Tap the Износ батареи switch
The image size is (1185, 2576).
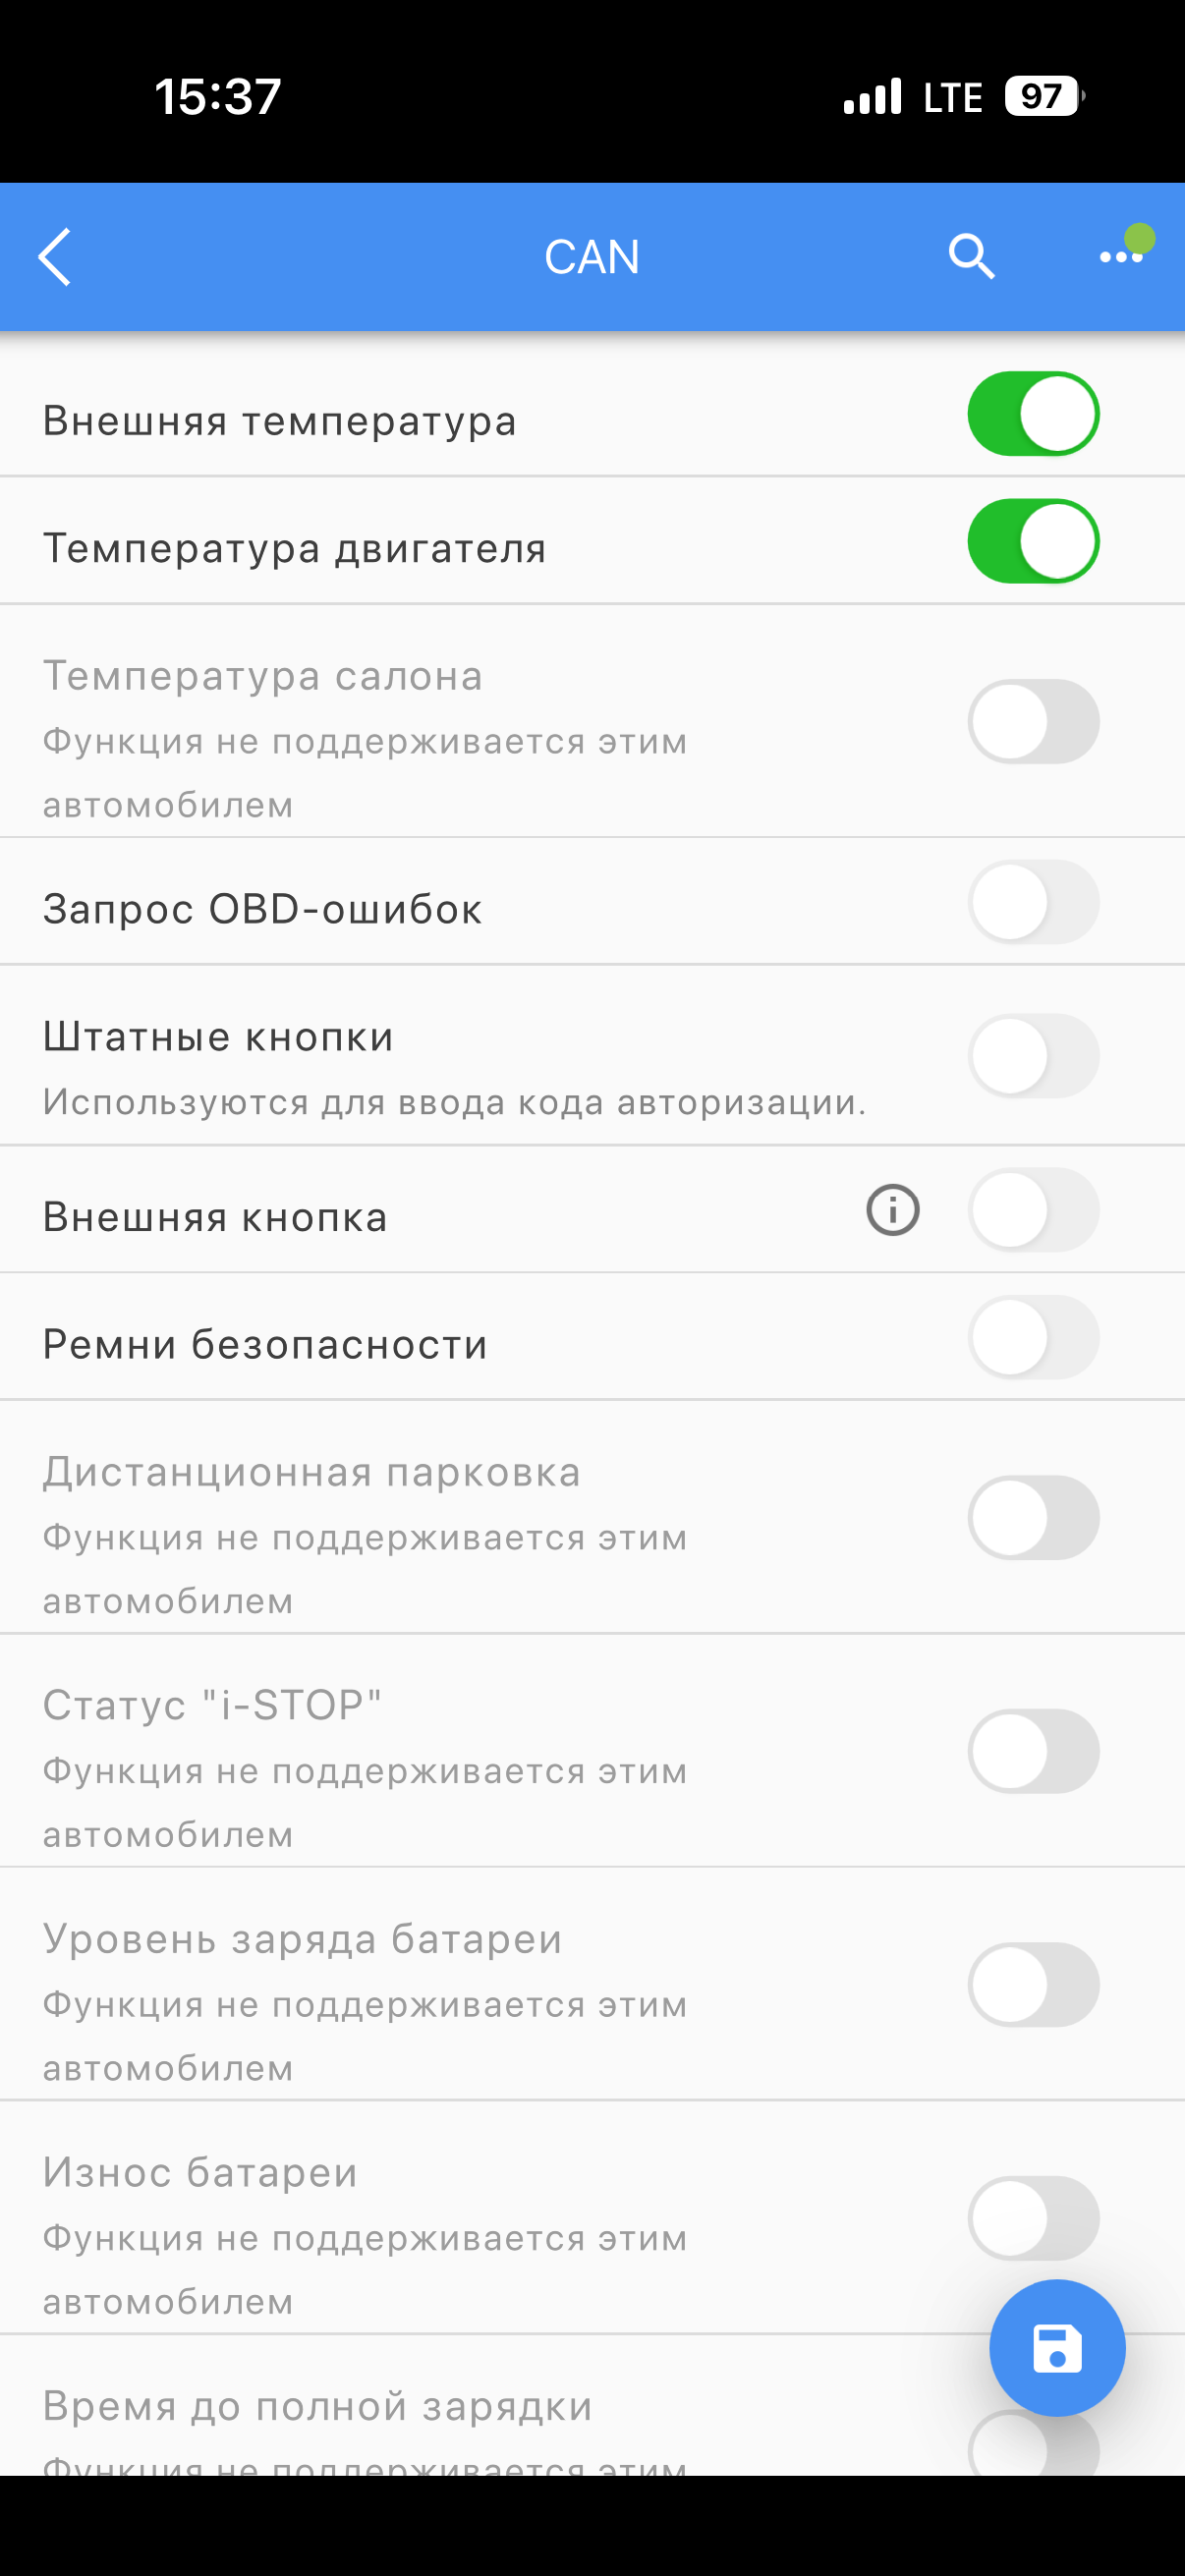(1033, 2218)
